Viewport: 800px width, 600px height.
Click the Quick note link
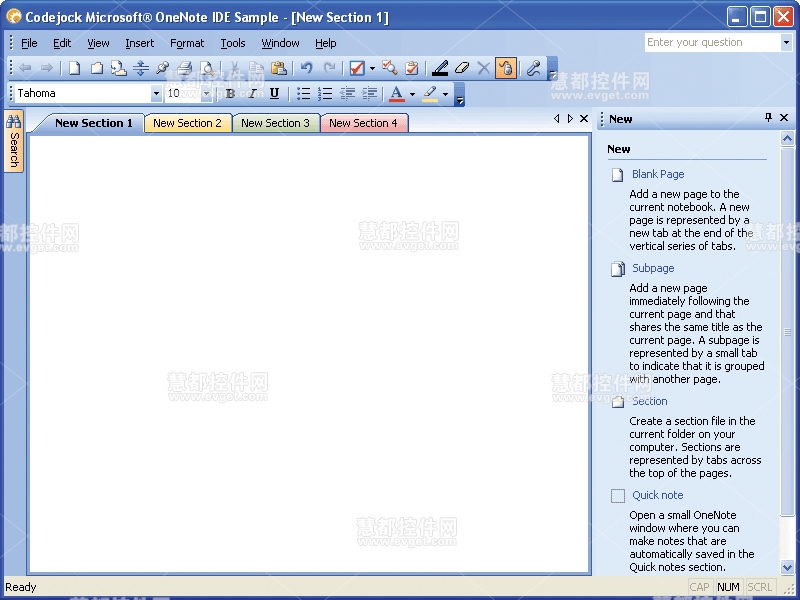point(658,495)
